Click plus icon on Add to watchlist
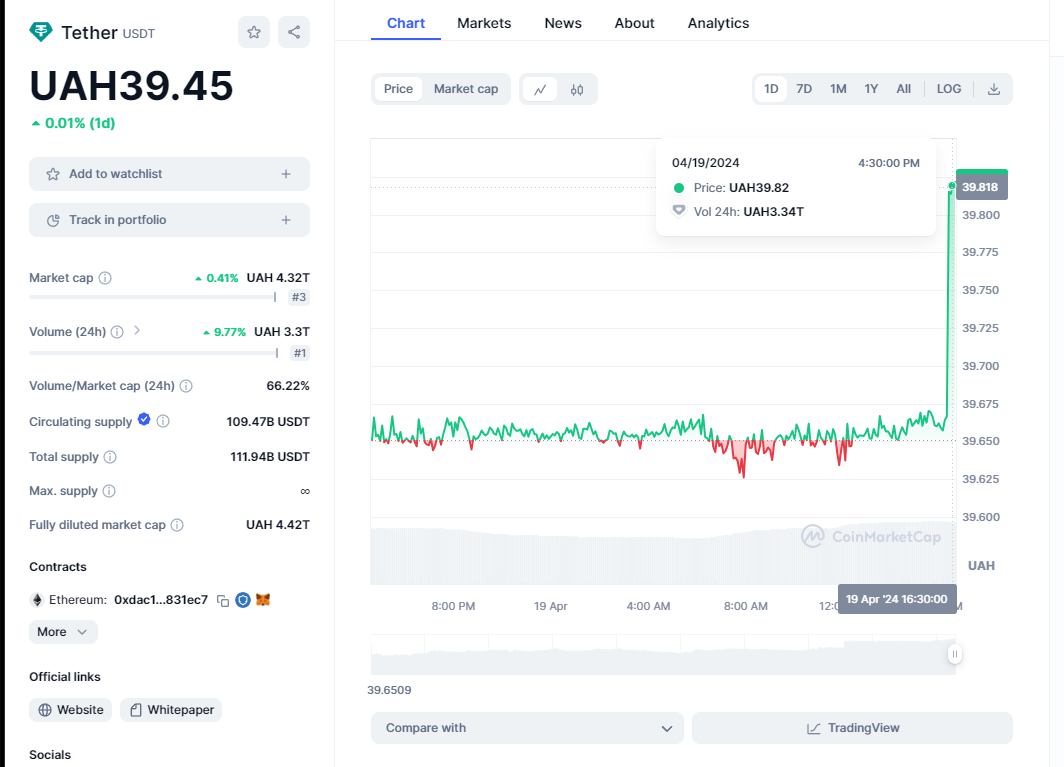The image size is (1064, 767). [x=286, y=174]
